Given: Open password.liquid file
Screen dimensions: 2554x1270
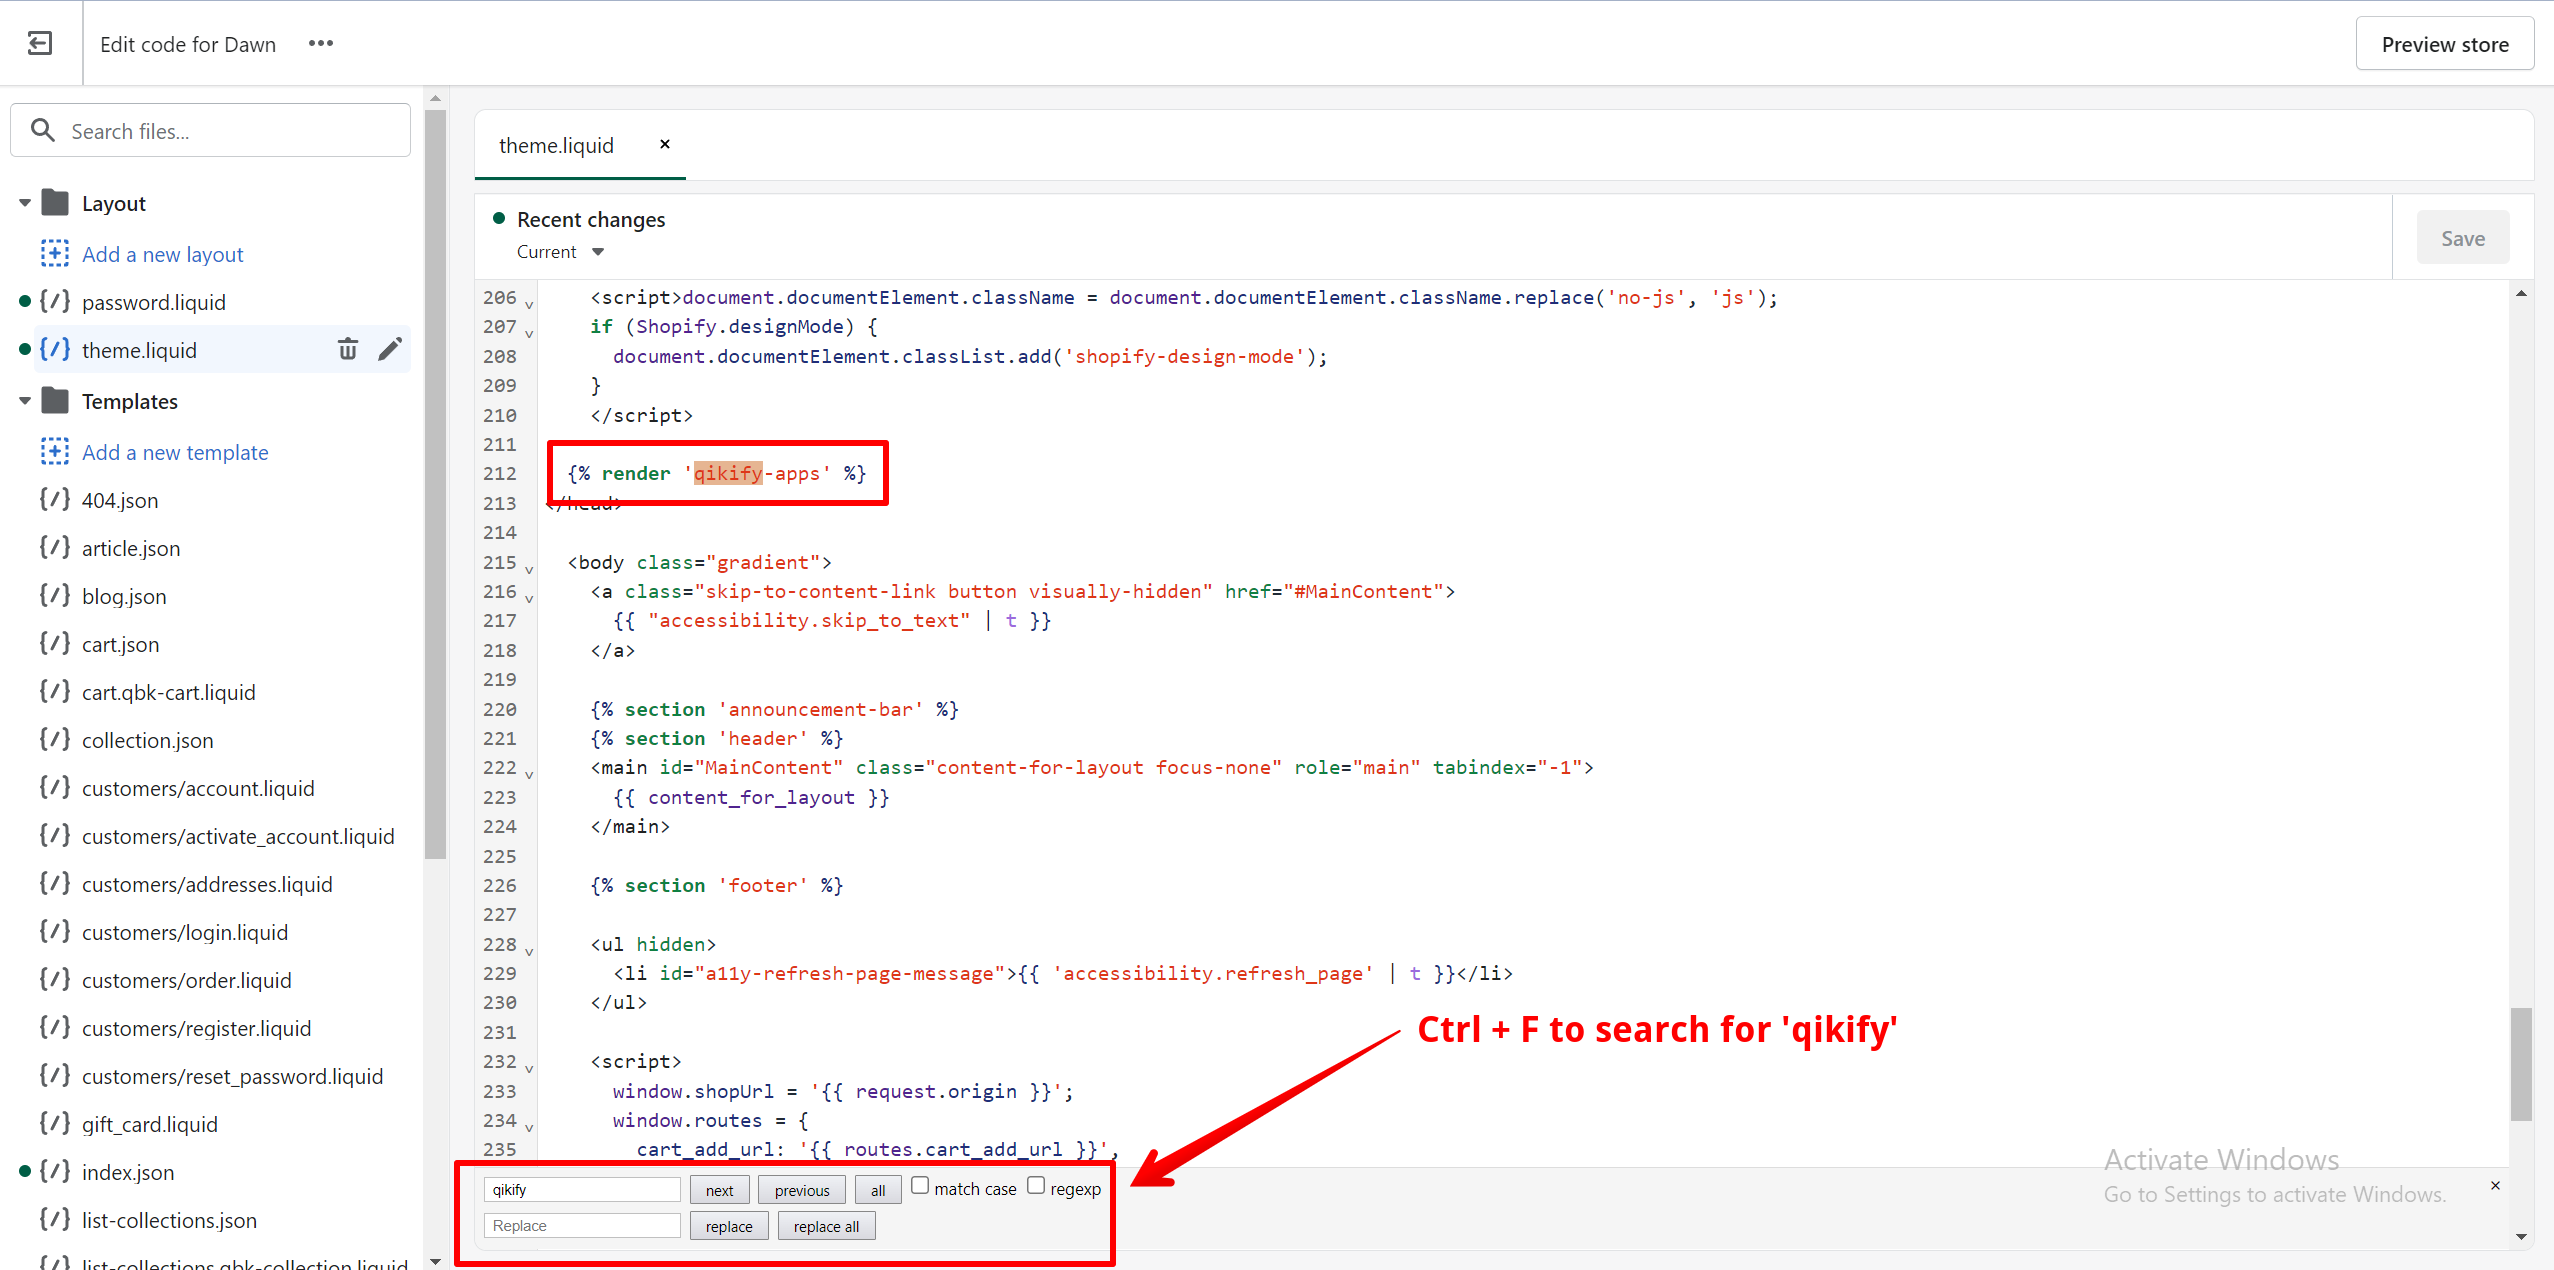Looking at the screenshot, I should coord(154,302).
